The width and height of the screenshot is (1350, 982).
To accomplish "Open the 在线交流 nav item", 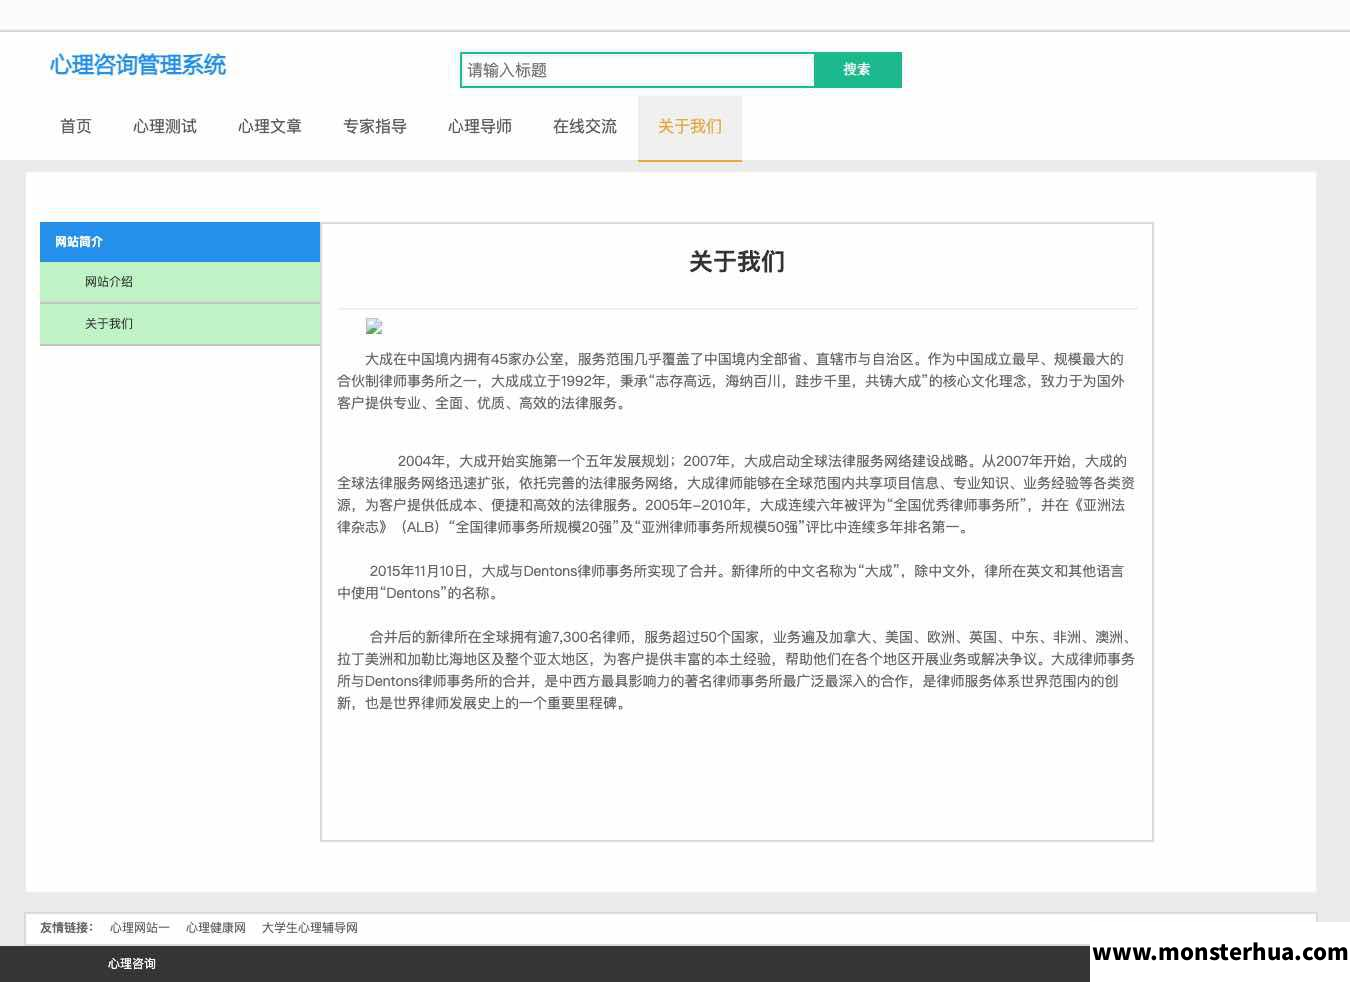I will click(585, 127).
